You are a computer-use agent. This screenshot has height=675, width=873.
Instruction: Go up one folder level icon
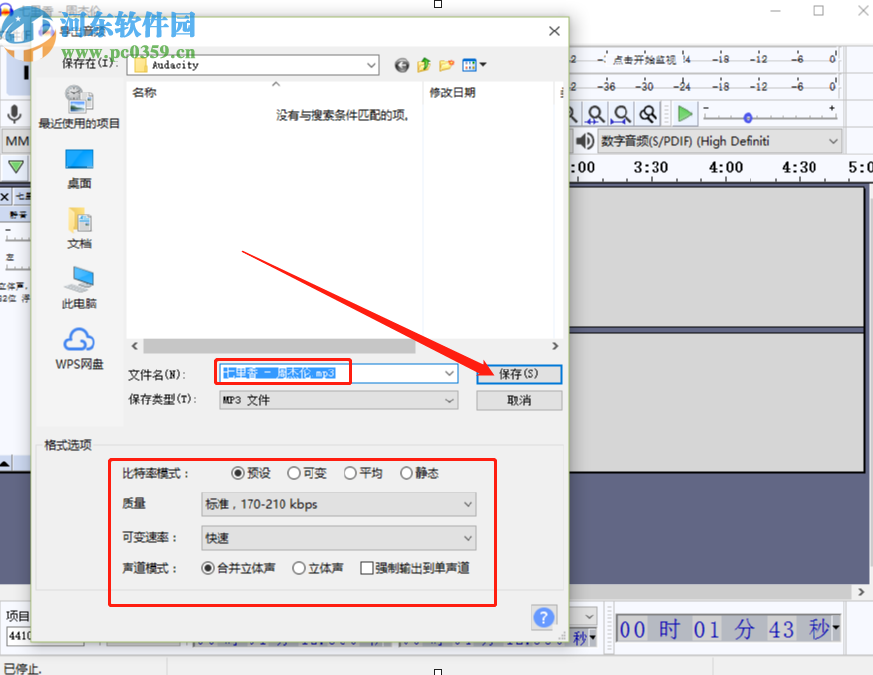point(424,65)
